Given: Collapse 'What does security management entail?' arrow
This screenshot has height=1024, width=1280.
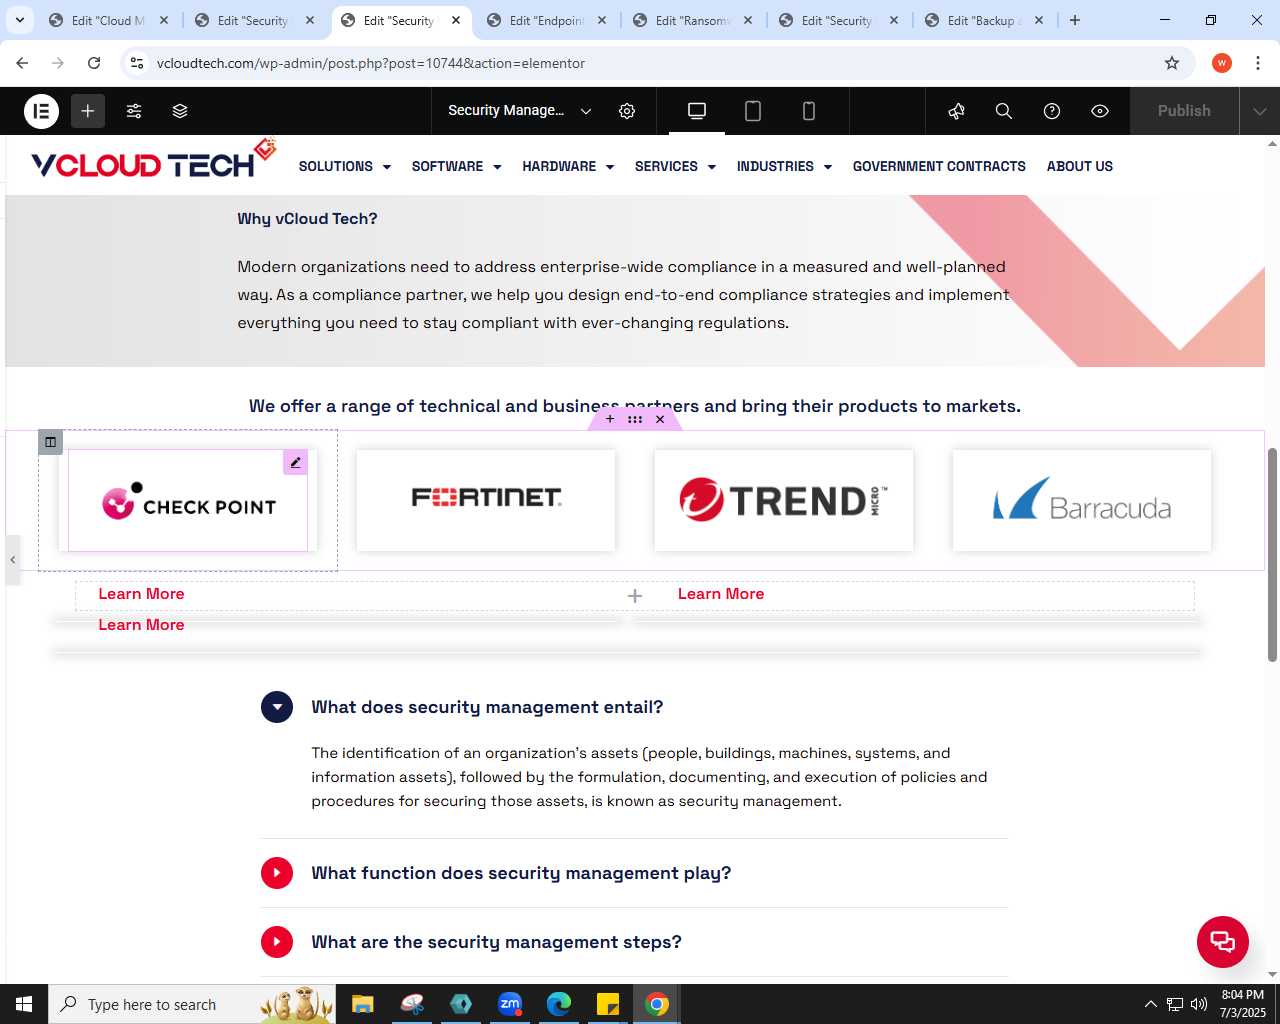Looking at the screenshot, I should 277,707.
